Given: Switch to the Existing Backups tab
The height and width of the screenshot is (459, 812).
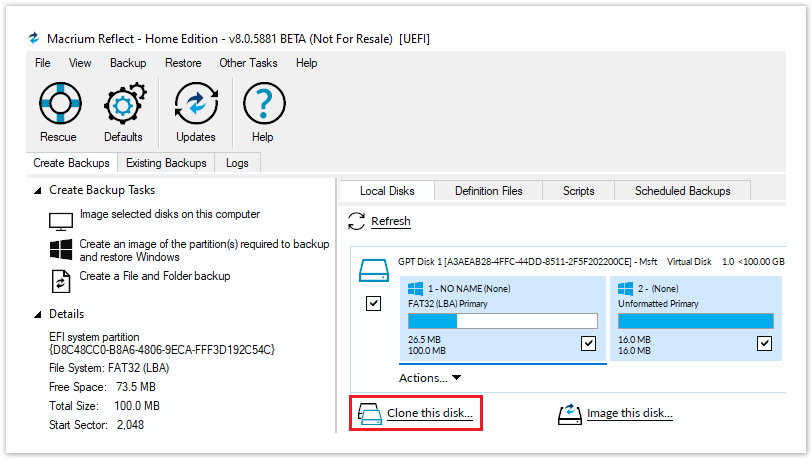Looking at the screenshot, I should coord(166,163).
